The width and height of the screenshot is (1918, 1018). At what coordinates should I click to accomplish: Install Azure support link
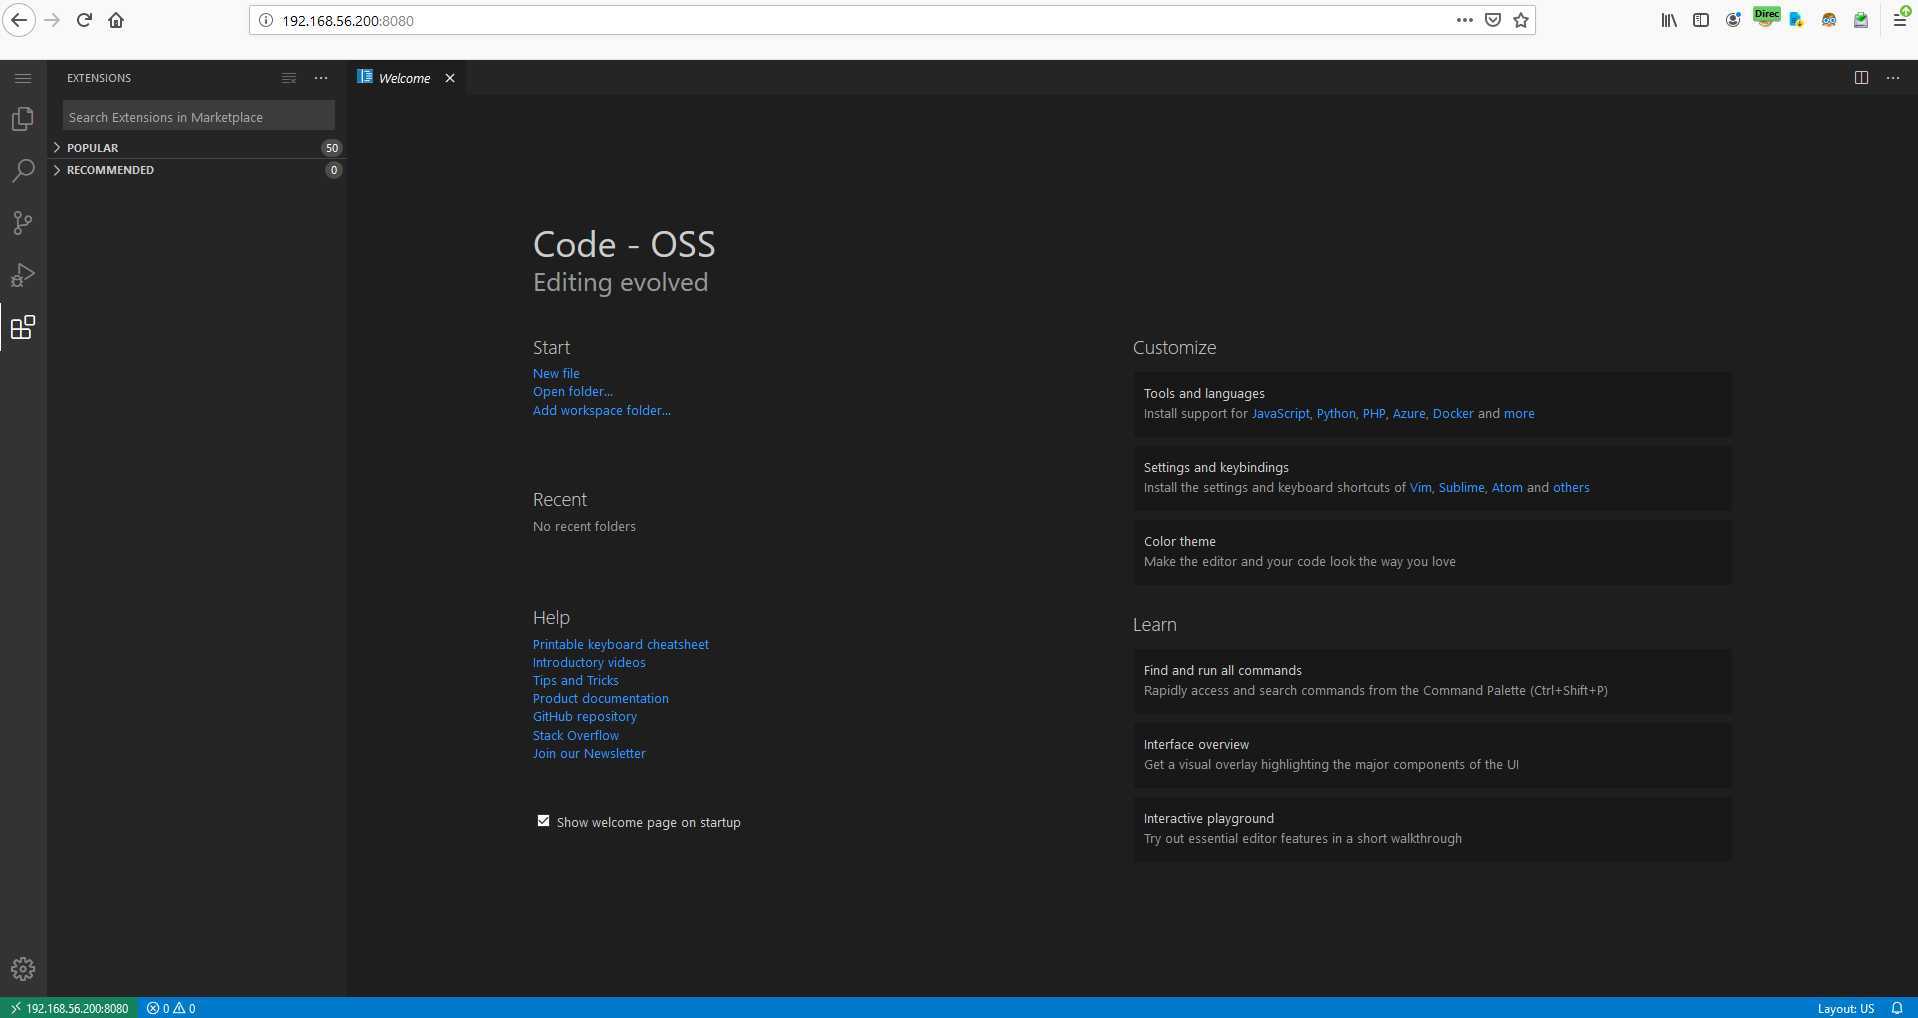click(x=1409, y=413)
